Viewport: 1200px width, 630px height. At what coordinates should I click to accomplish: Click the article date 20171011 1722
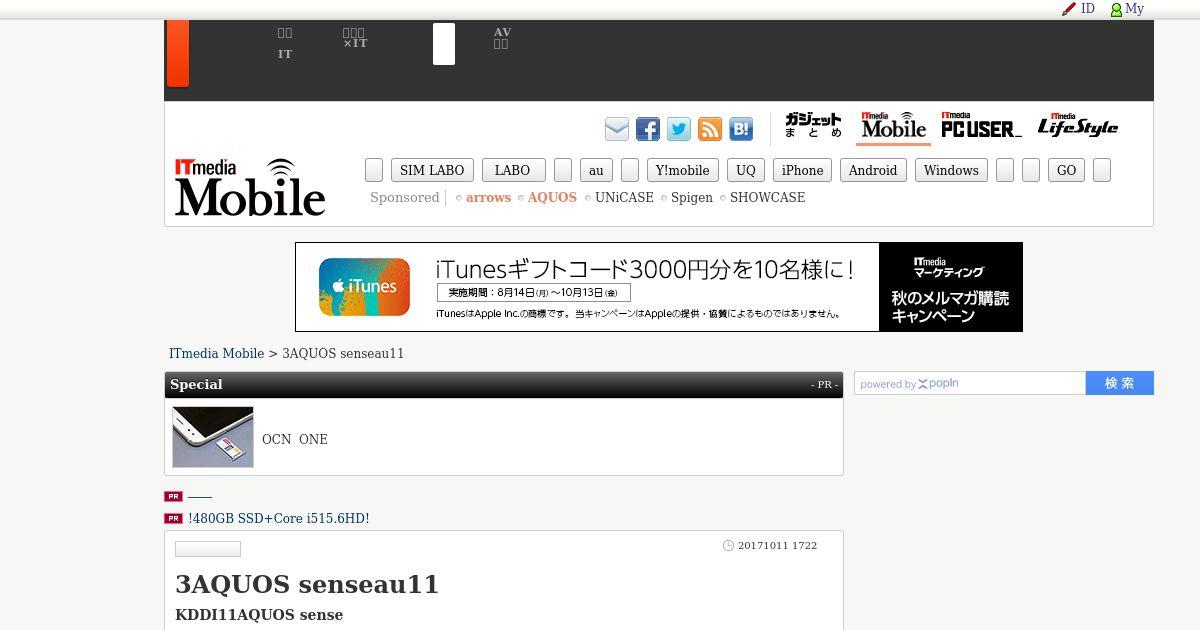(777, 546)
